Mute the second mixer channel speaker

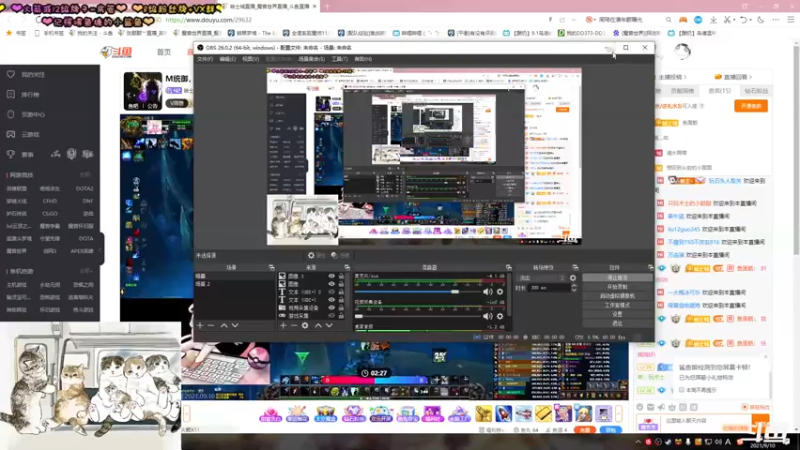pyautogui.click(x=488, y=316)
